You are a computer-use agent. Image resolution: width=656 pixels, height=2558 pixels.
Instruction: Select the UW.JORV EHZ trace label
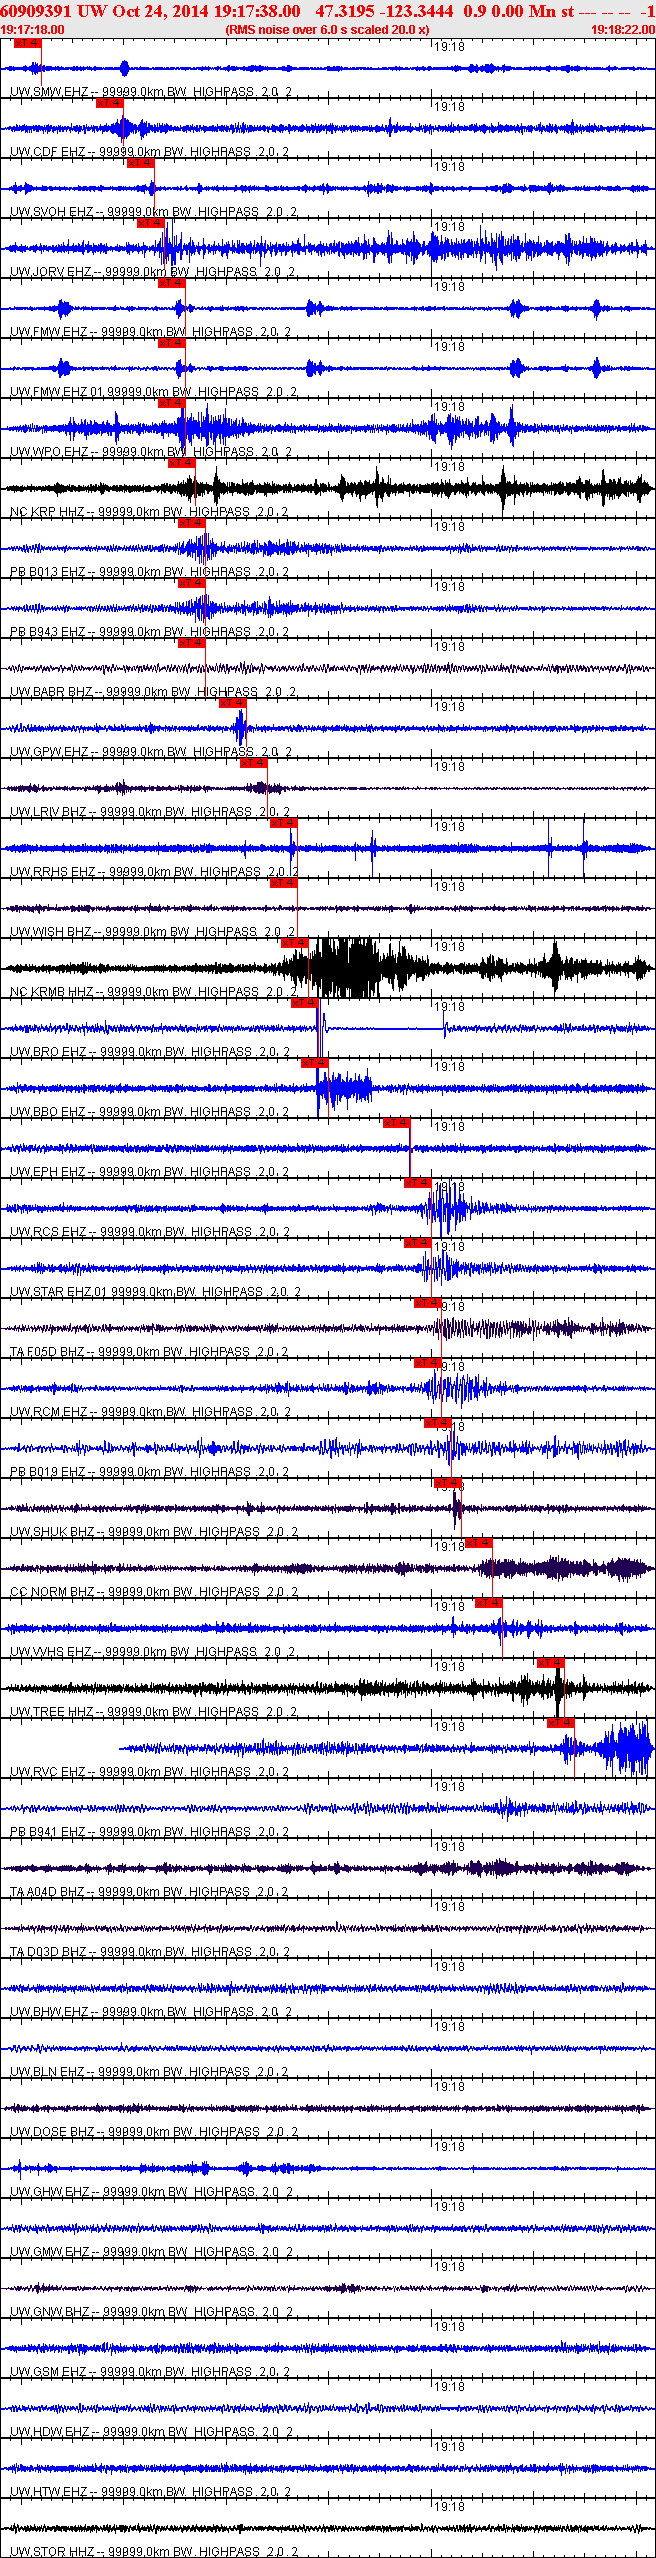(x=153, y=272)
